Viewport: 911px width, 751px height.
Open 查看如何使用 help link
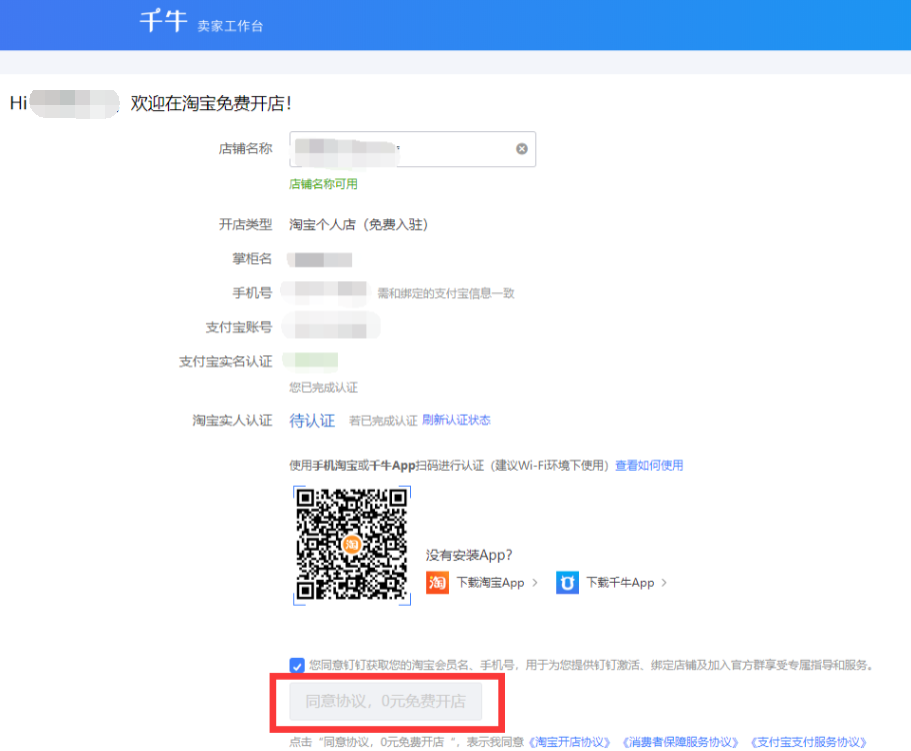click(649, 465)
